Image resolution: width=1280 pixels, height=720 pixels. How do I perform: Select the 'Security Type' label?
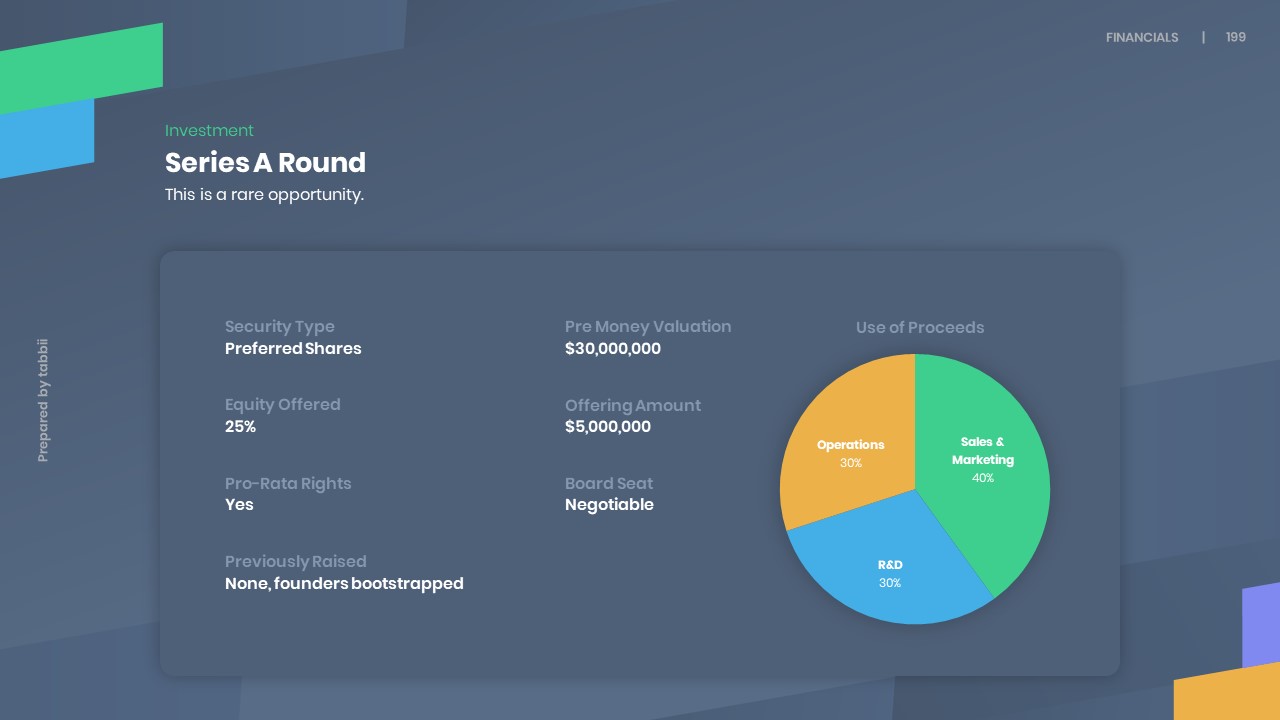tap(280, 326)
